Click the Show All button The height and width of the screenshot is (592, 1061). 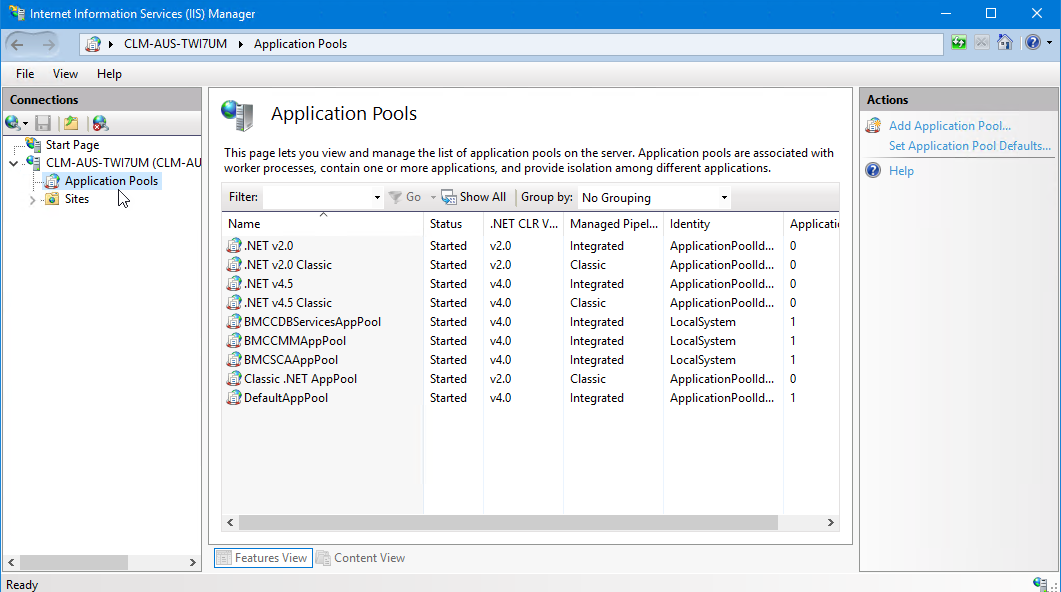coord(474,198)
